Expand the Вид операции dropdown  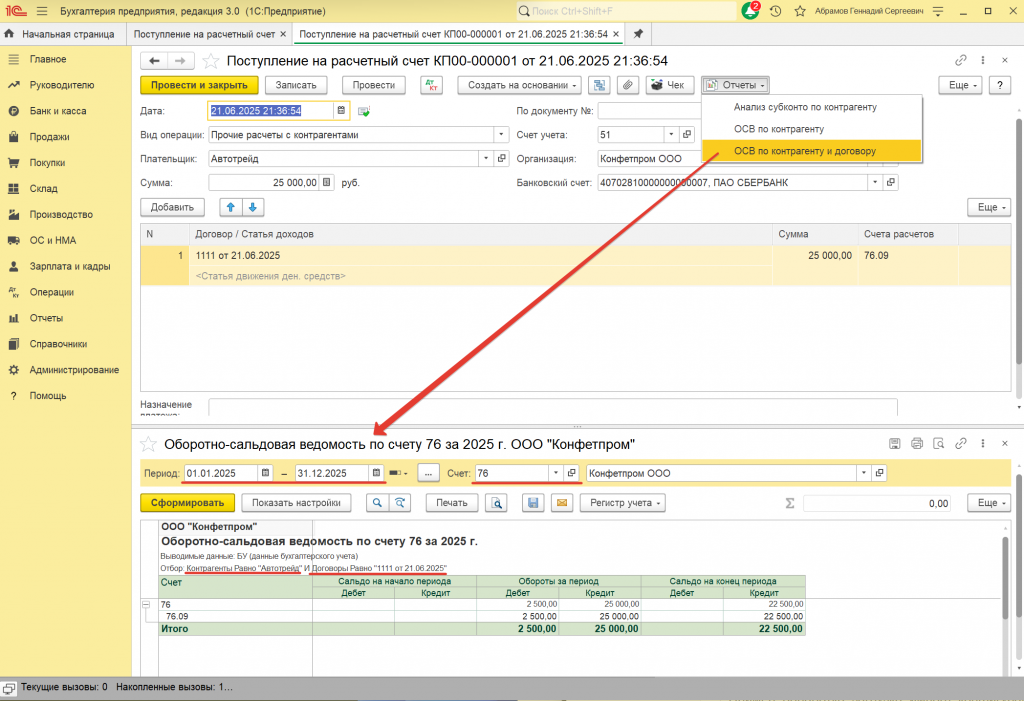click(501, 135)
